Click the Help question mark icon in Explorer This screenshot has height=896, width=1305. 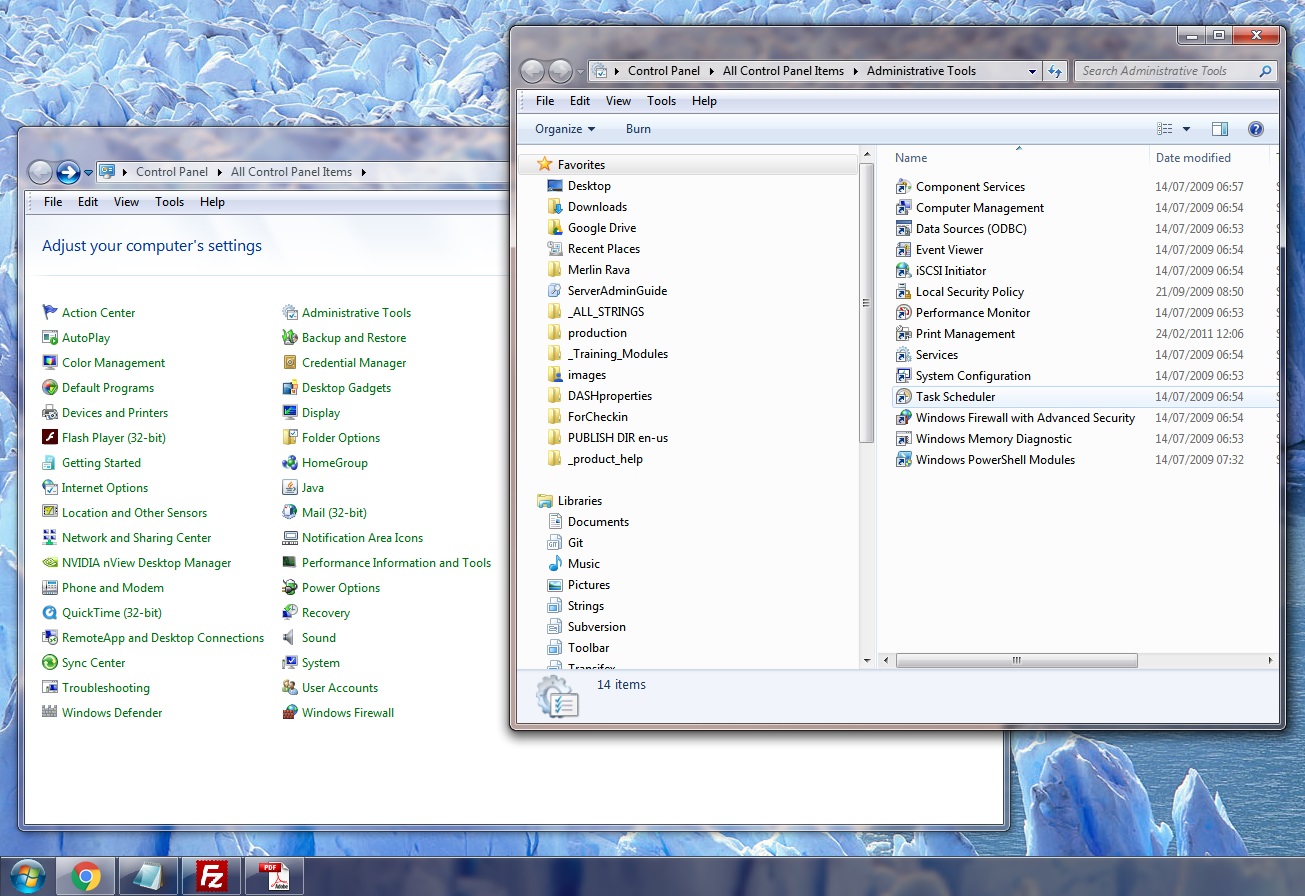click(1256, 129)
